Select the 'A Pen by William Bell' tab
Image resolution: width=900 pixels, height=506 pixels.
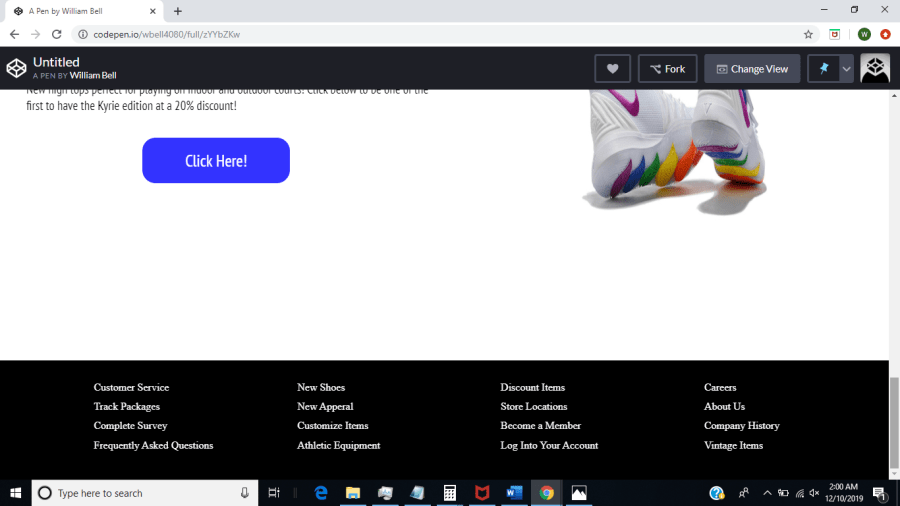coord(83,11)
